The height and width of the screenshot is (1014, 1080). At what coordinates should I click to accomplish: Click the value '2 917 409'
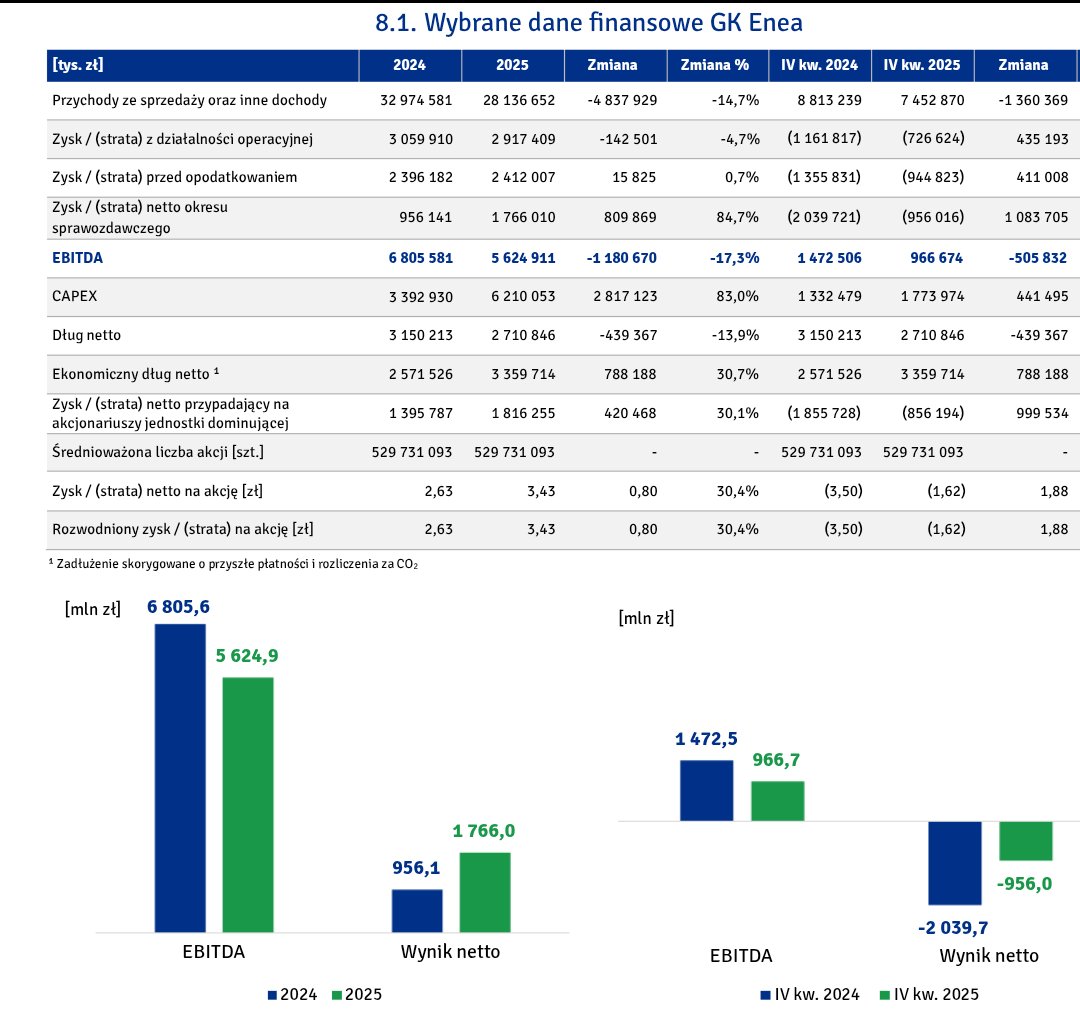coord(523,139)
